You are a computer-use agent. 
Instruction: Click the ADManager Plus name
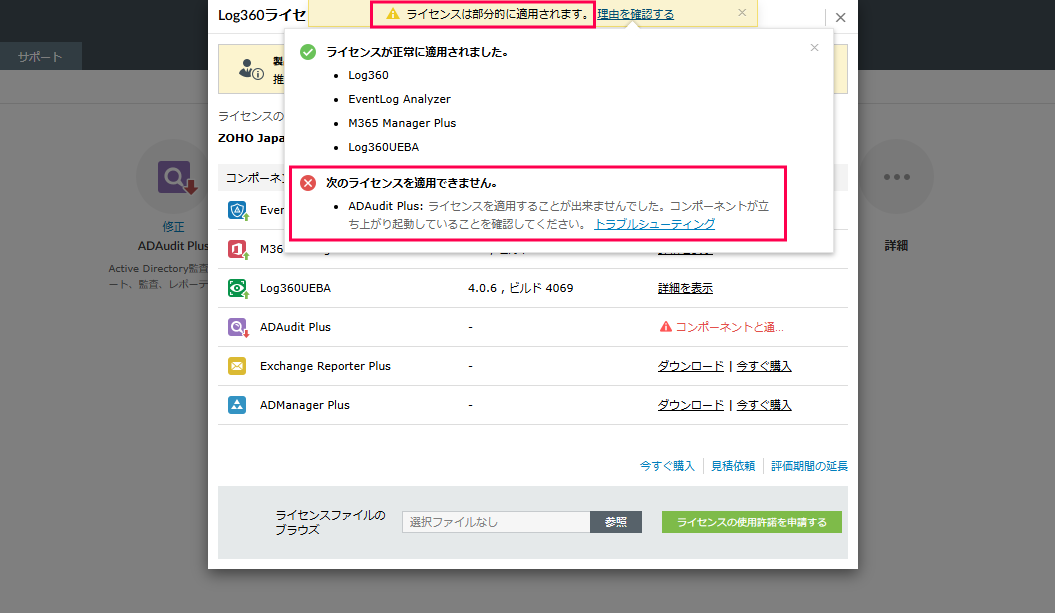point(305,405)
